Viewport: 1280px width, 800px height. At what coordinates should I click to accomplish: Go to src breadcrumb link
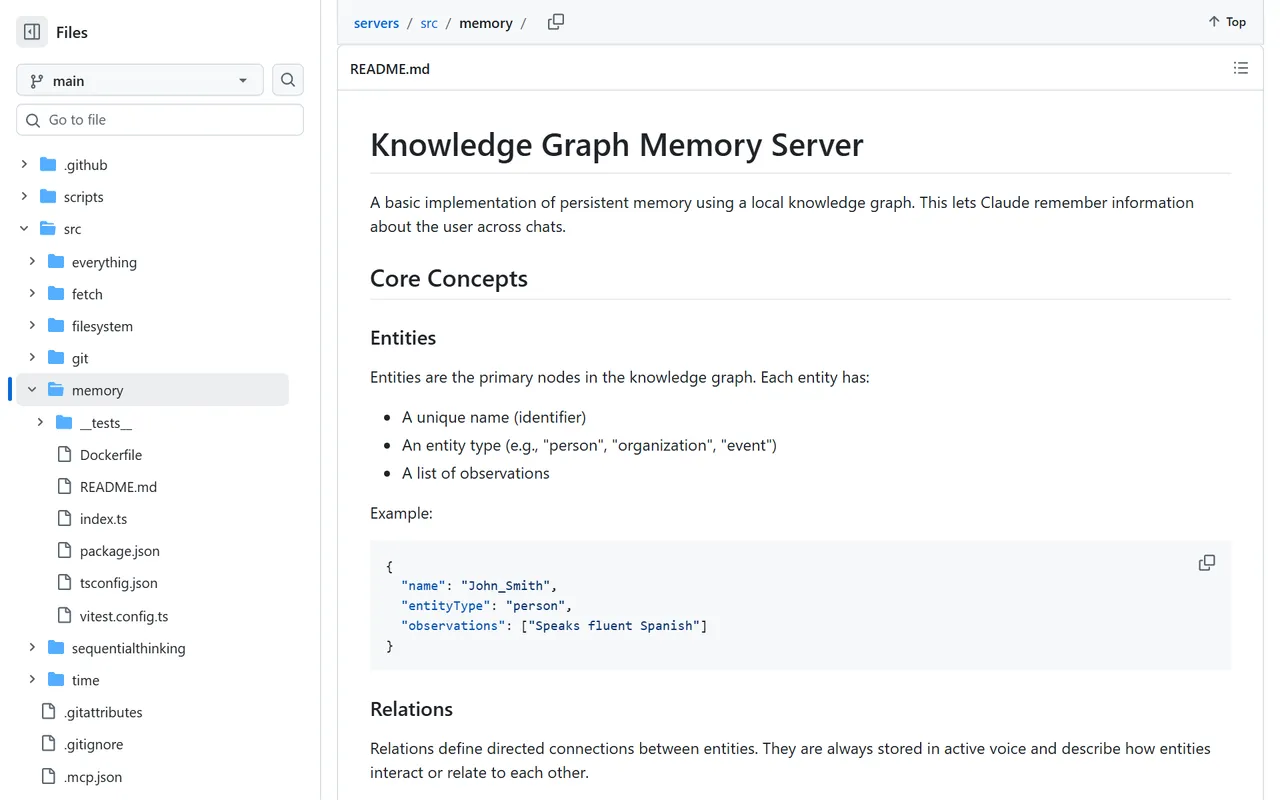coord(429,23)
